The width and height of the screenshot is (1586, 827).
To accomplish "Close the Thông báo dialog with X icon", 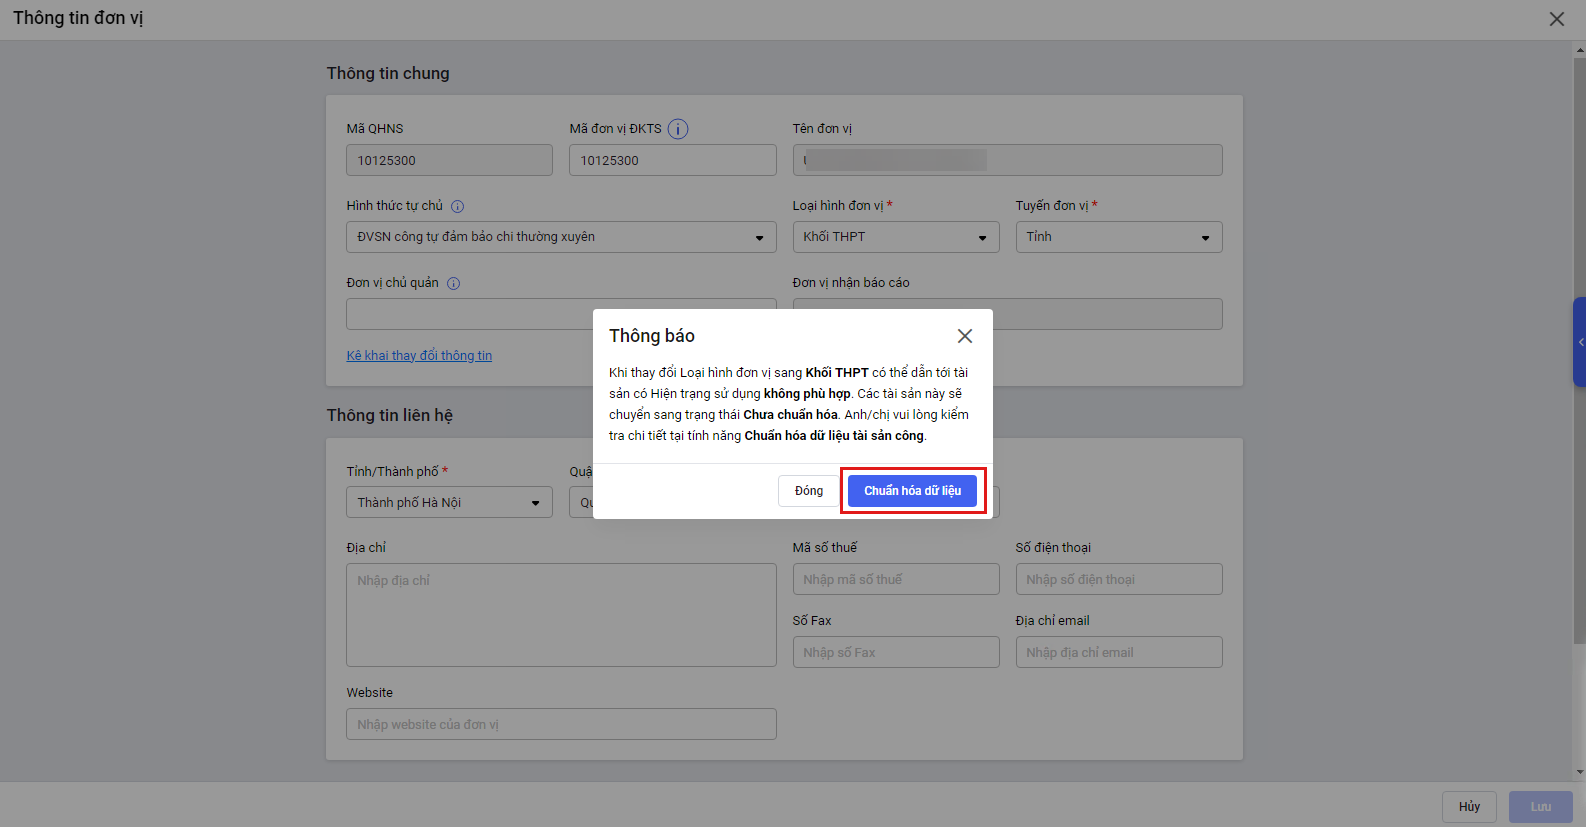I will [965, 336].
